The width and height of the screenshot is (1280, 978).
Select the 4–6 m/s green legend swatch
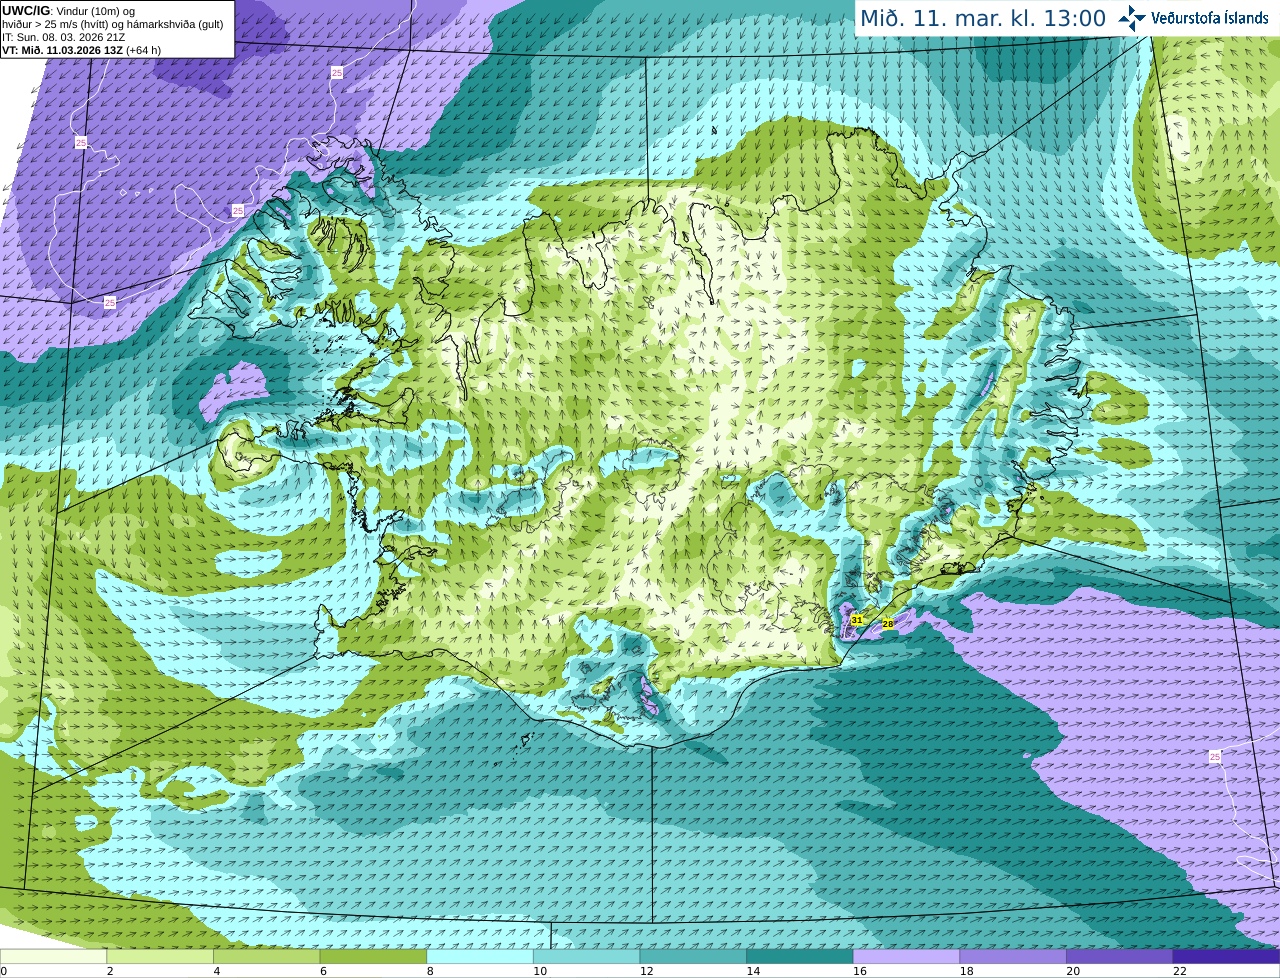[266, 956]
